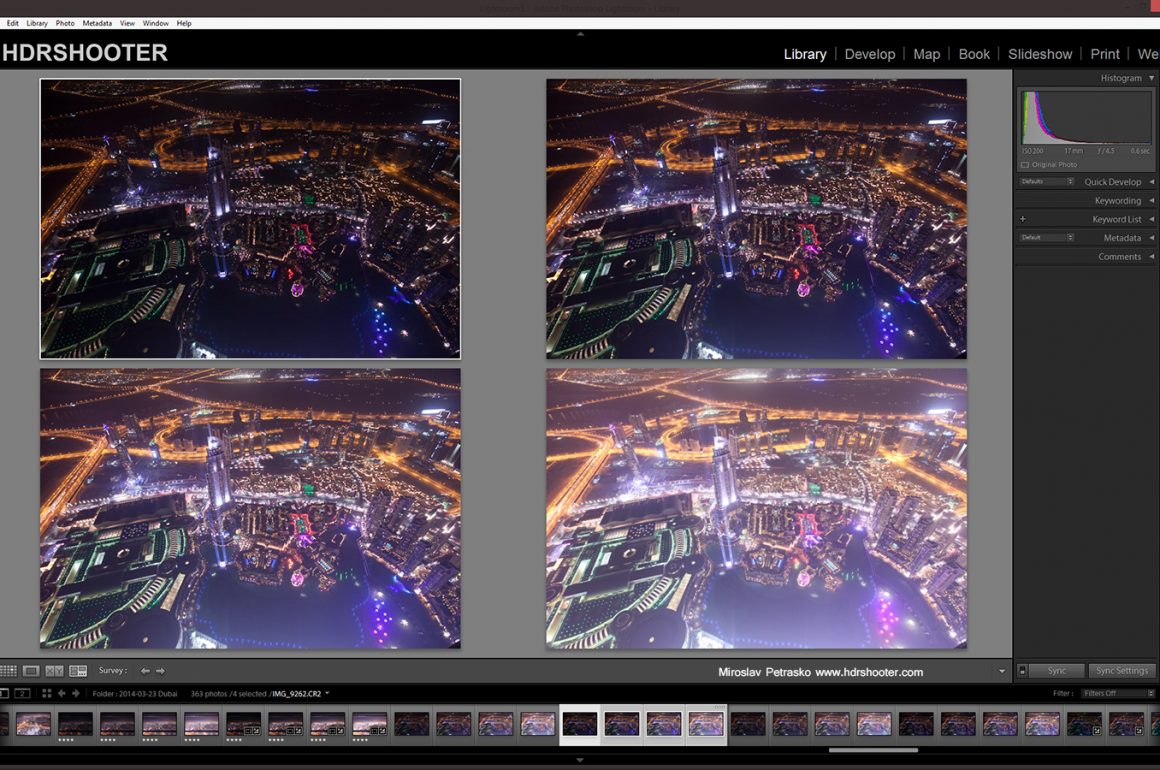1160x770 pixels.
Task: Click the HDRSHOOTER identity plate
Action: 85,53
